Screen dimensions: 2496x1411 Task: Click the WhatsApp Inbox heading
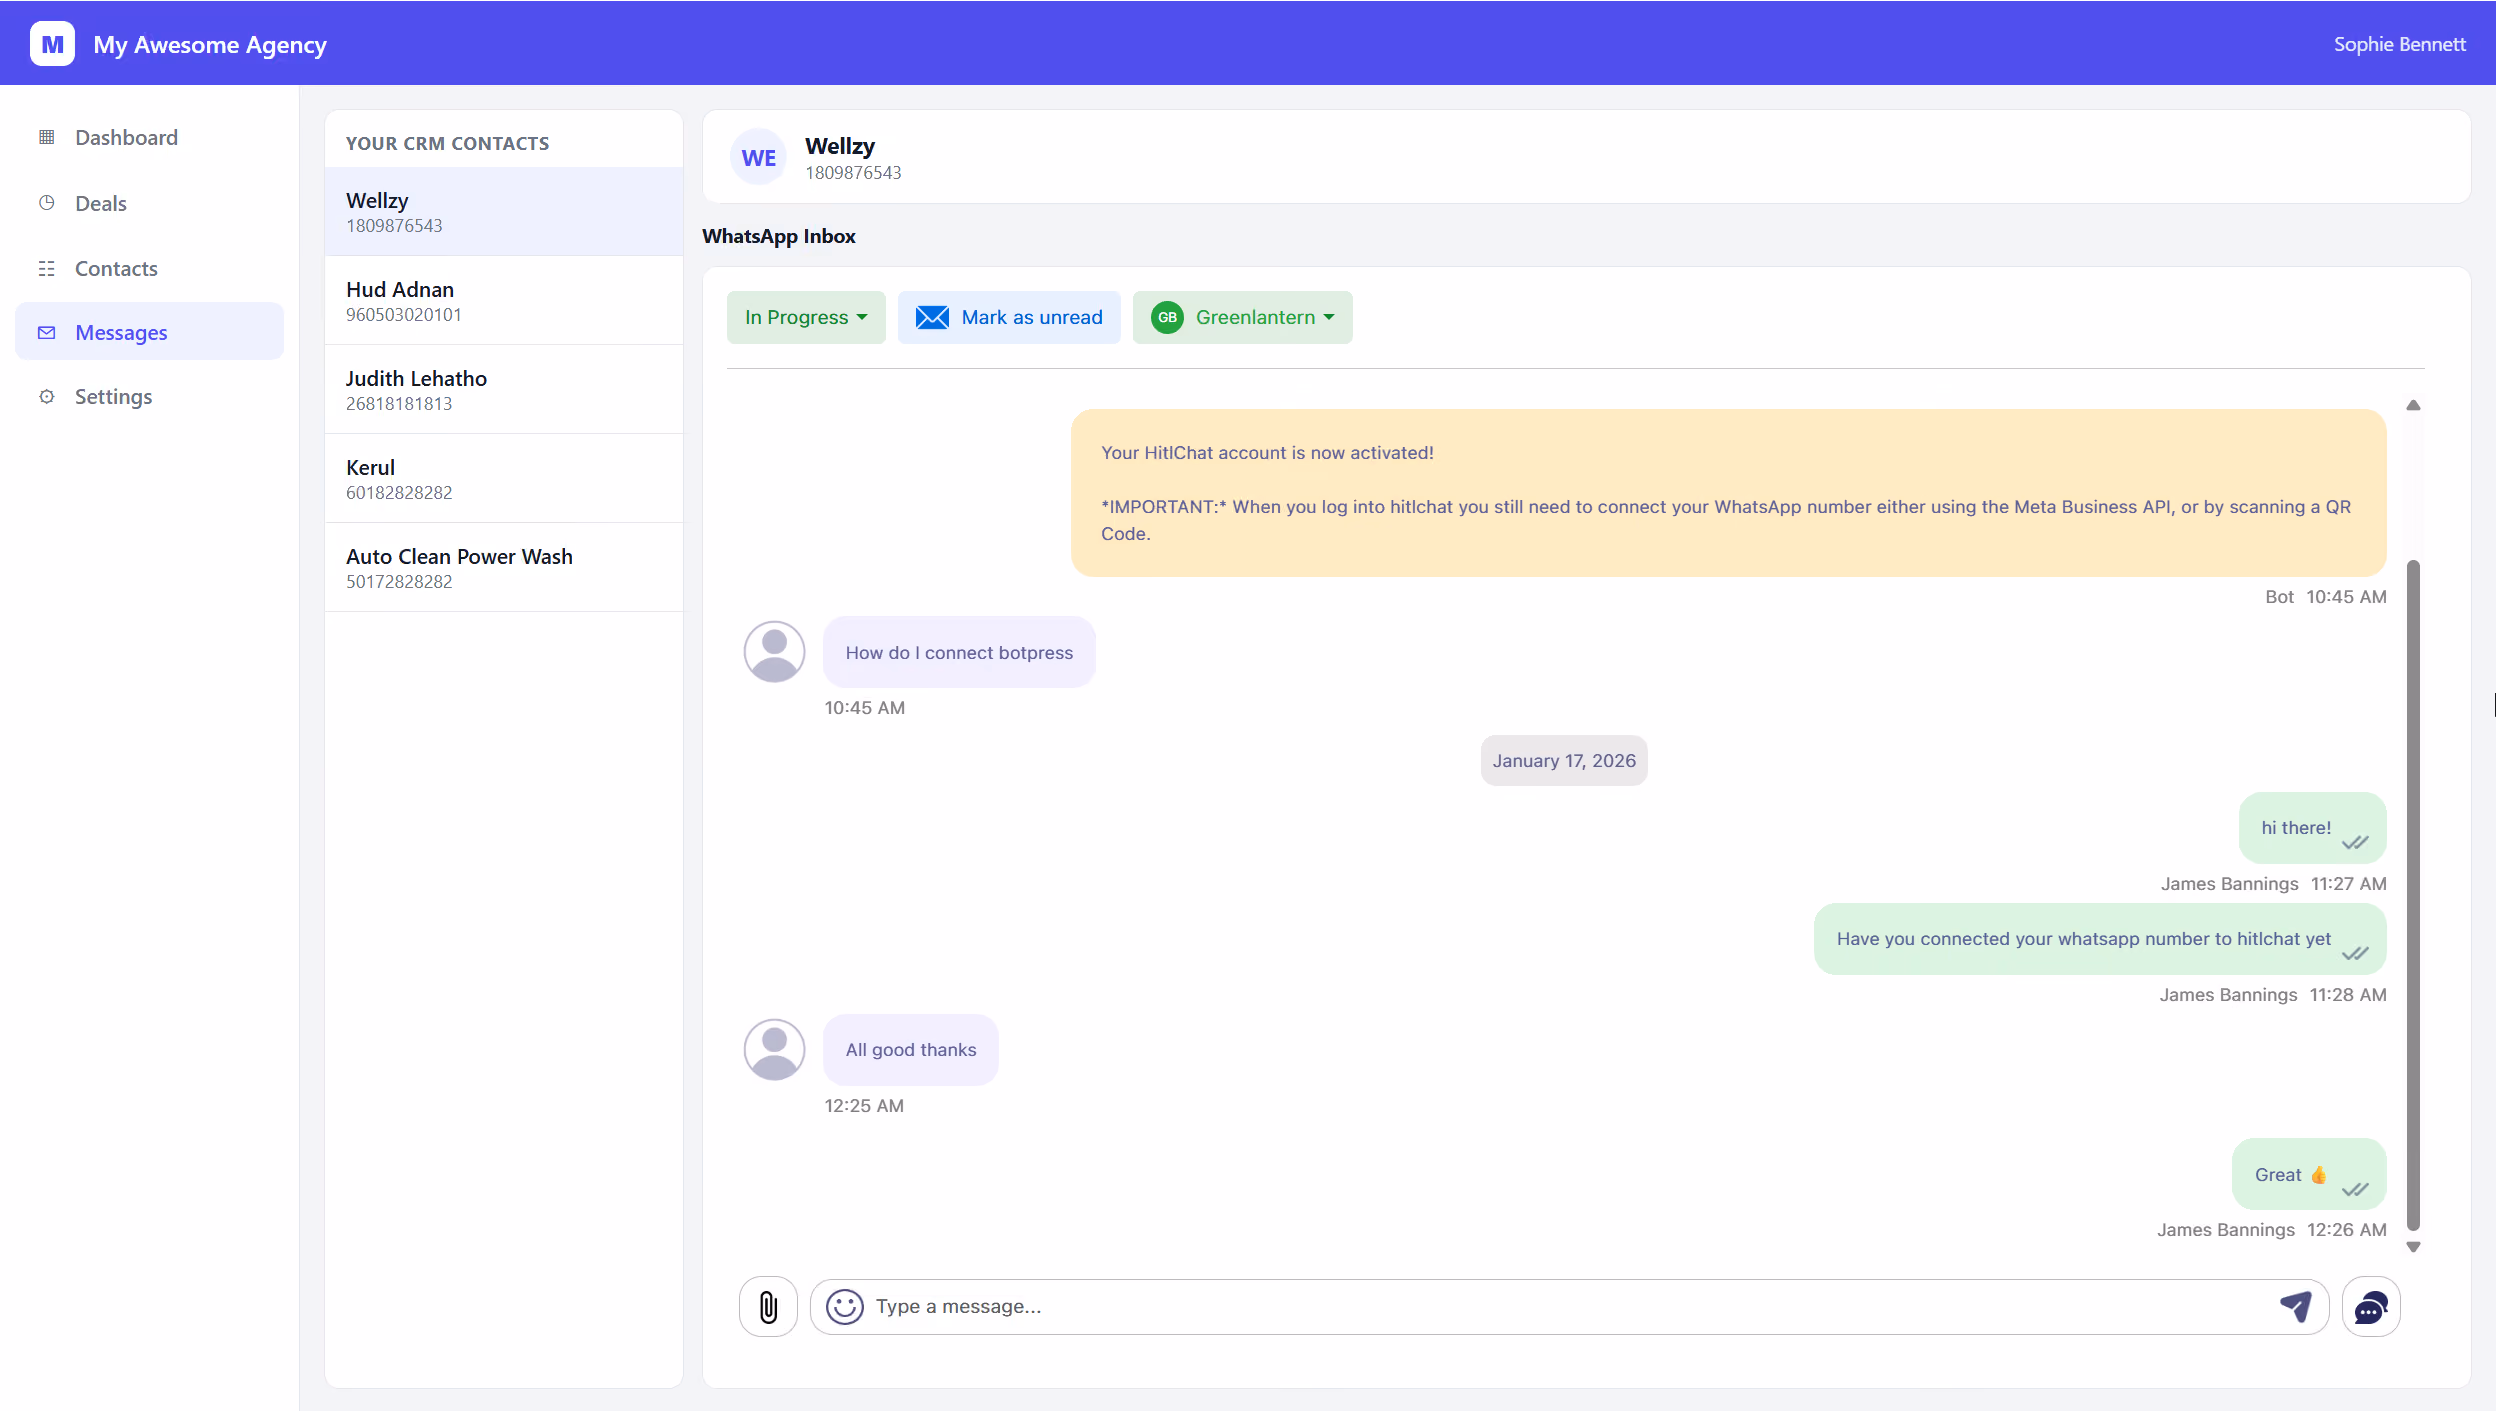tap(779, 236)
